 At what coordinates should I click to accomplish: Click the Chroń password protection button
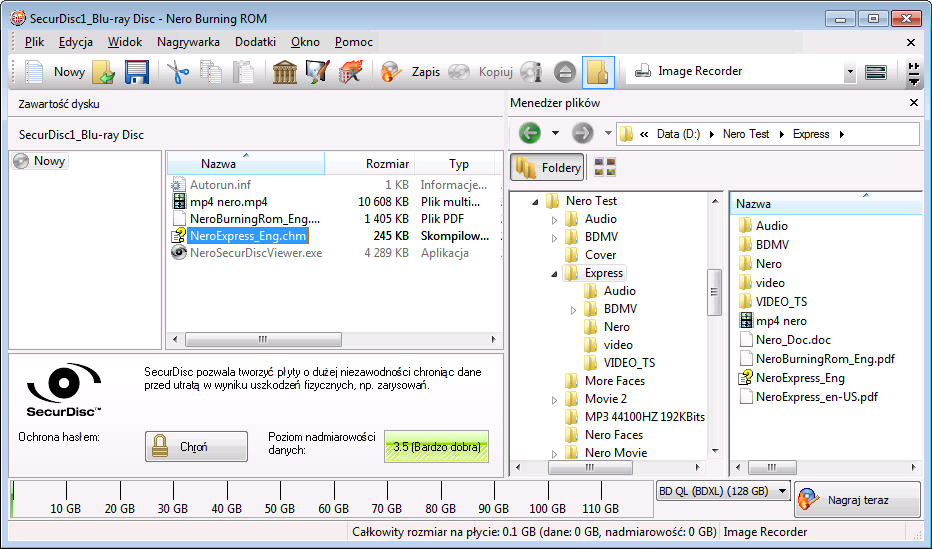[196, 446]
